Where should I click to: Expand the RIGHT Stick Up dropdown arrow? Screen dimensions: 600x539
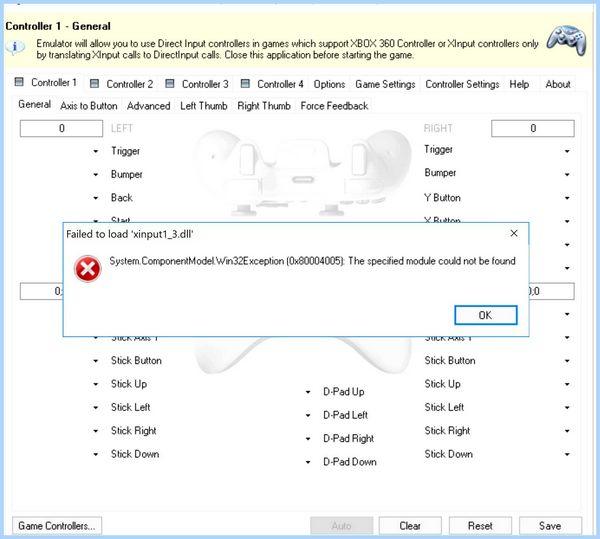pyautogui.click(x=567, y=384)
